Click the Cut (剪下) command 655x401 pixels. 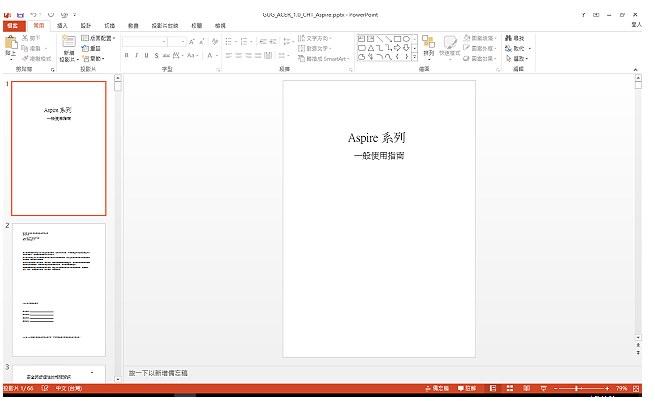(x=31, y=38)
